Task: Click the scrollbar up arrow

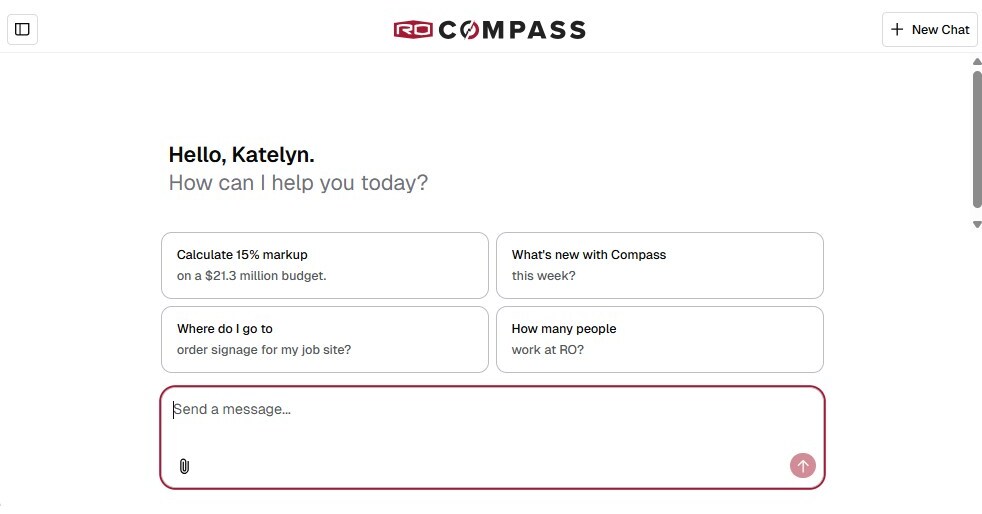Action: (x=977, y=62)
